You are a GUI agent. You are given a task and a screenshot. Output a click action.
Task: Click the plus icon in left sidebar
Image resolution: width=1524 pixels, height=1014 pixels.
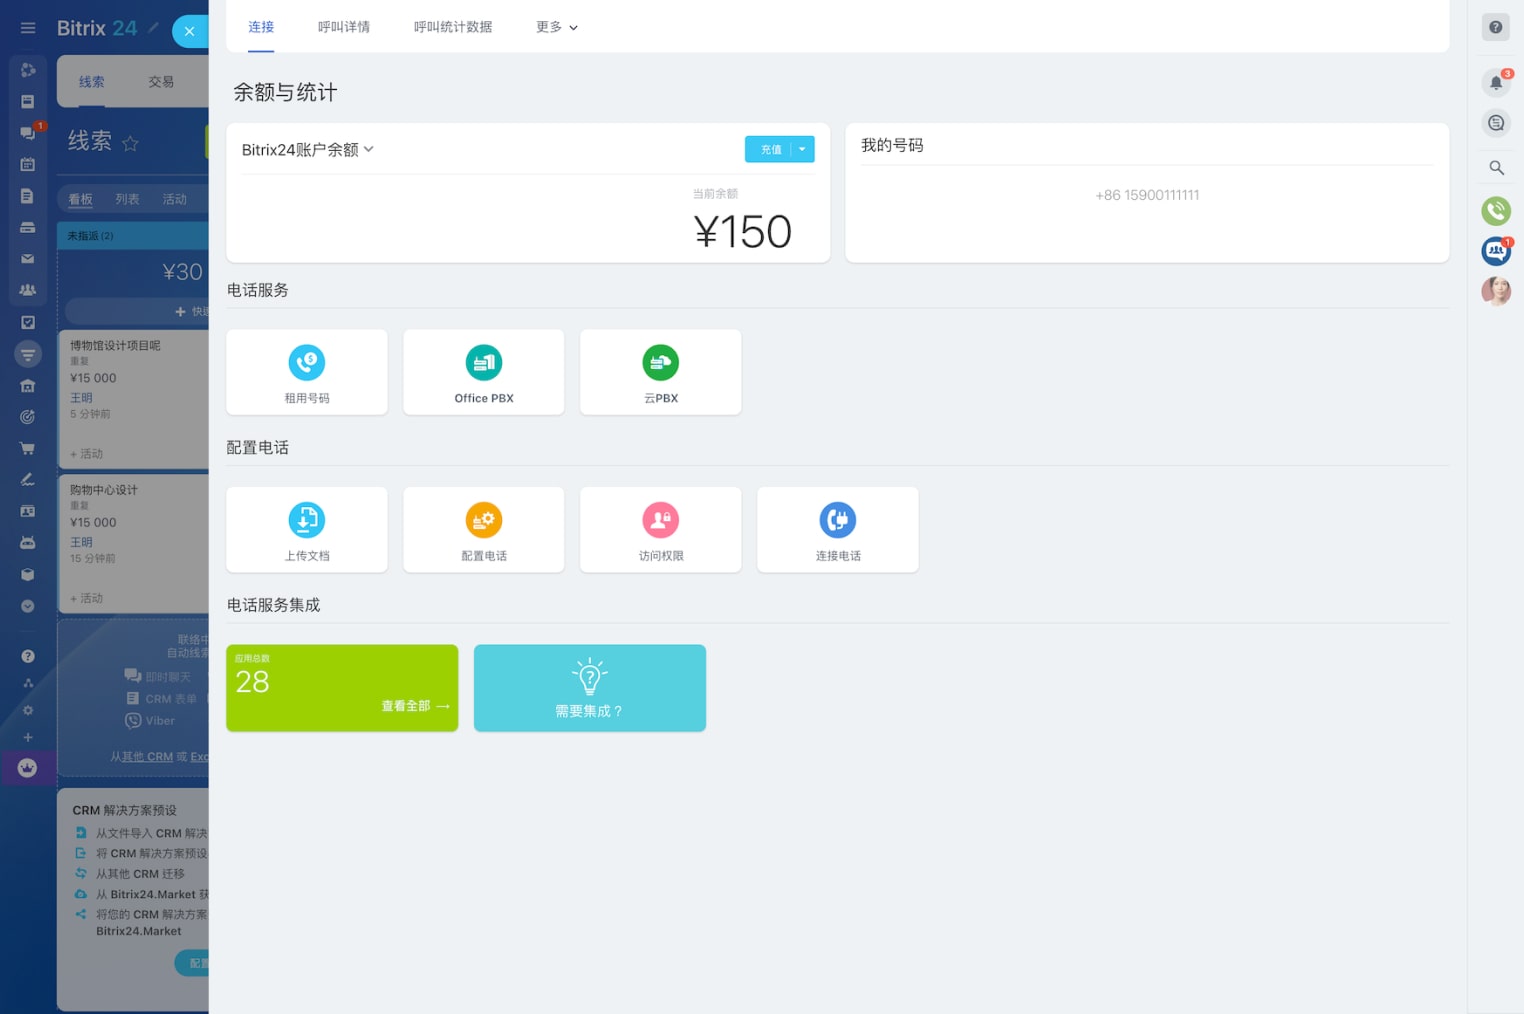(28, 737)
